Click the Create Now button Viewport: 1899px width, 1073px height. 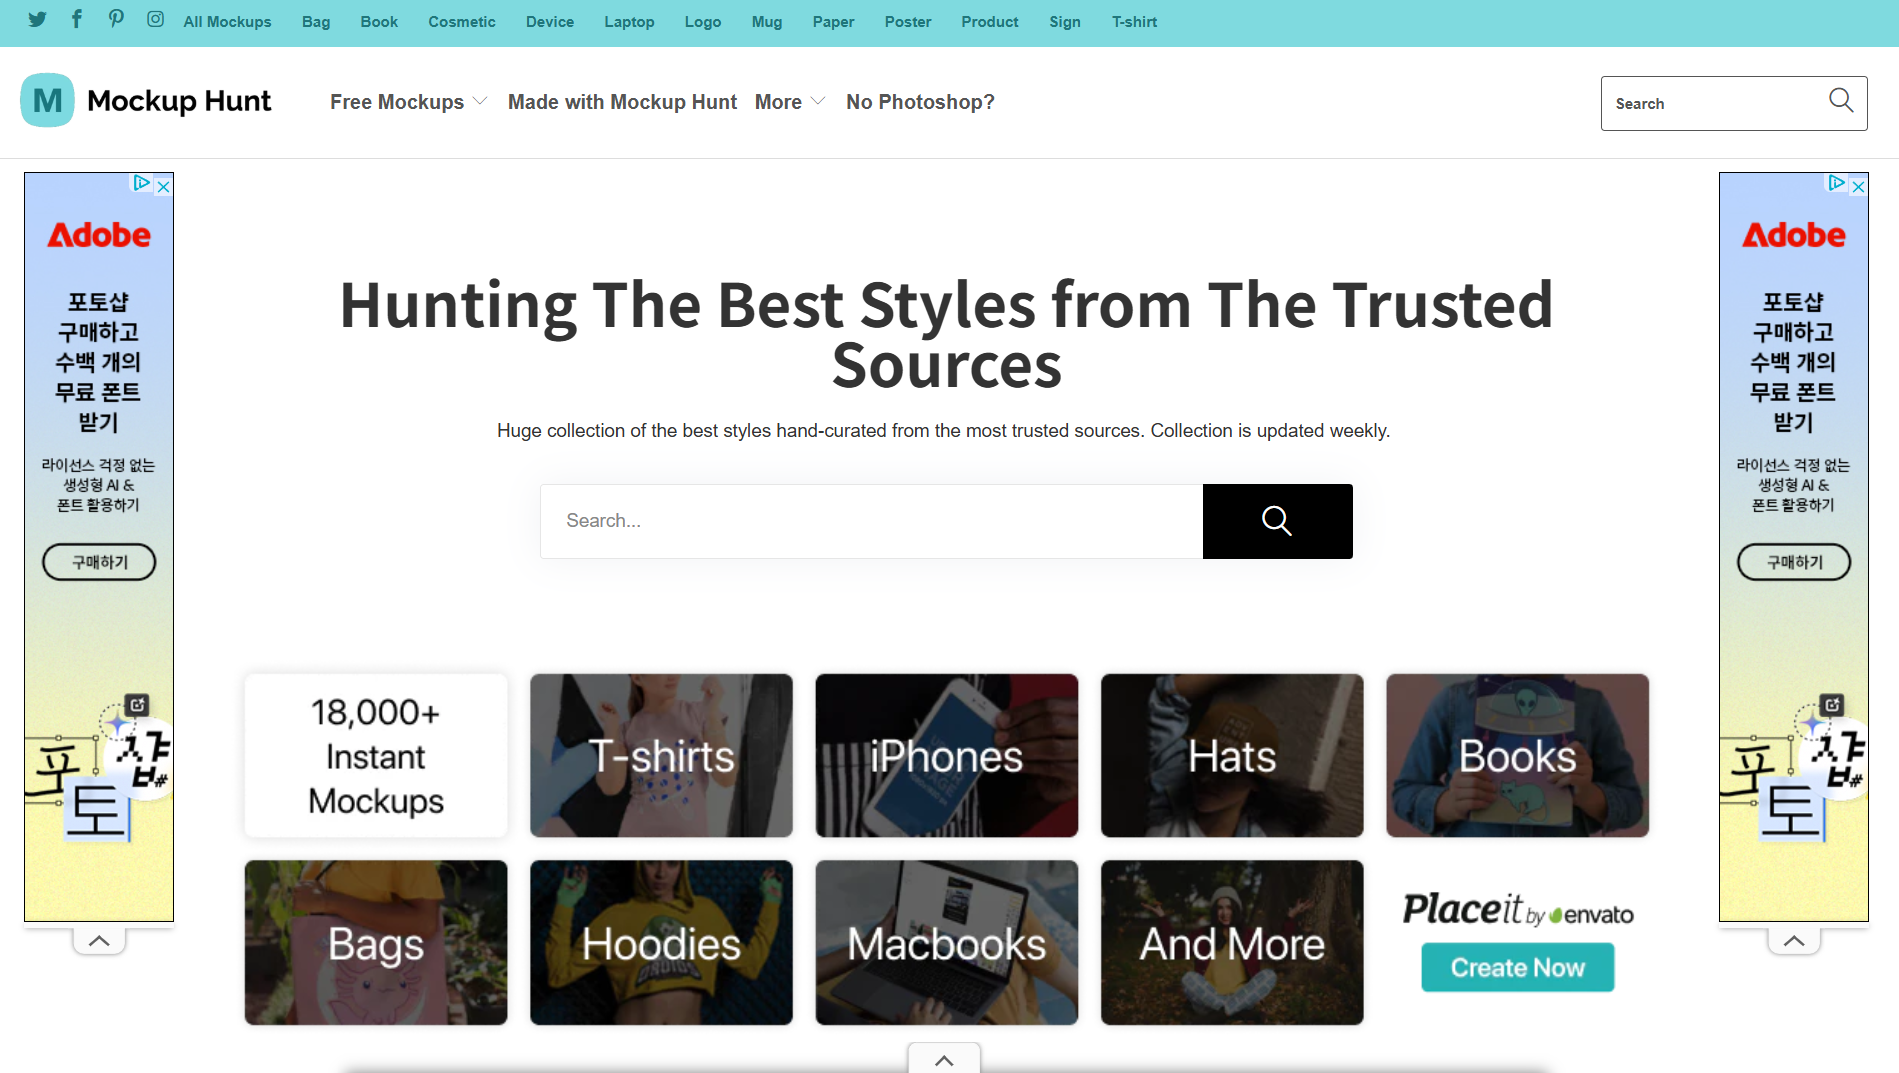pyautogui.click(x=1517, y=968)
